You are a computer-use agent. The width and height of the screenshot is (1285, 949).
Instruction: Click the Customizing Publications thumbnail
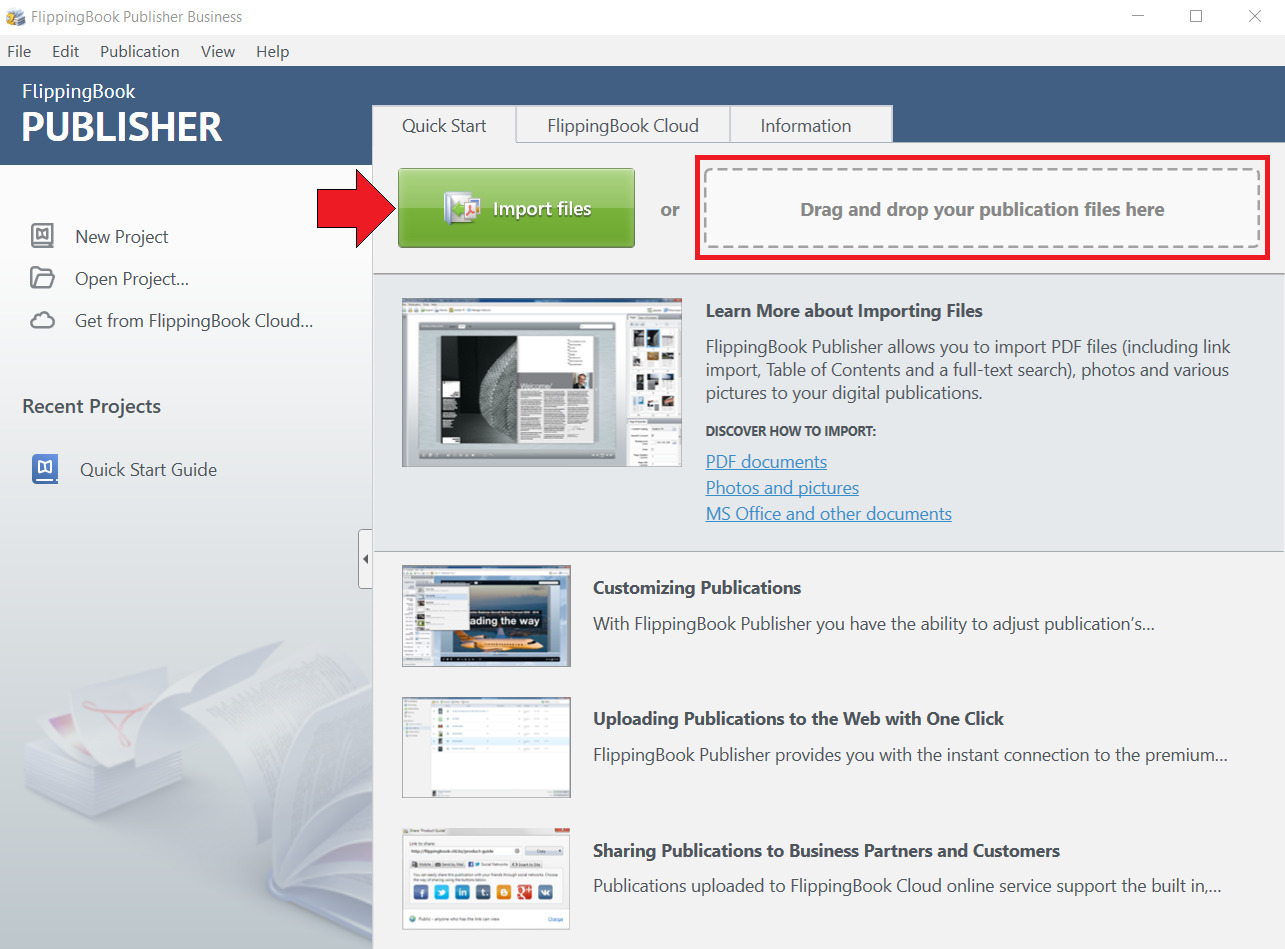point(486,615)
